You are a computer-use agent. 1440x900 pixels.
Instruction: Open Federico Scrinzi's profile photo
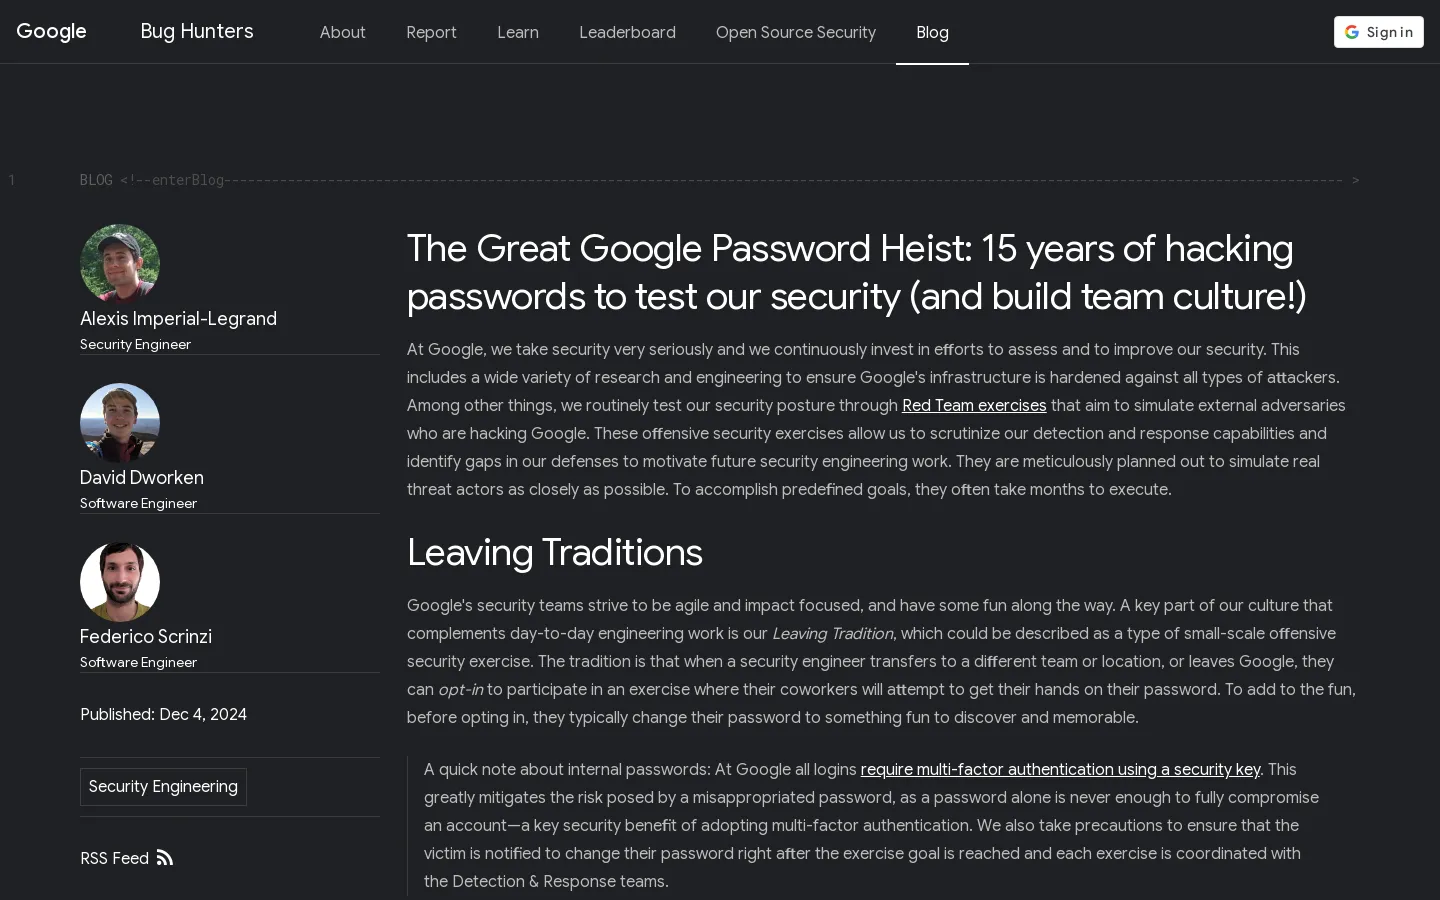(x=120, y=582)
